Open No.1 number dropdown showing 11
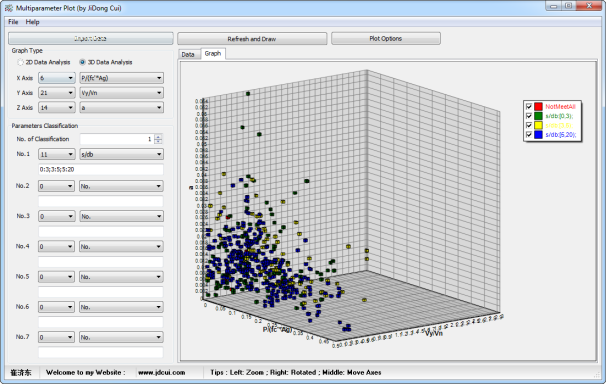 56,154
